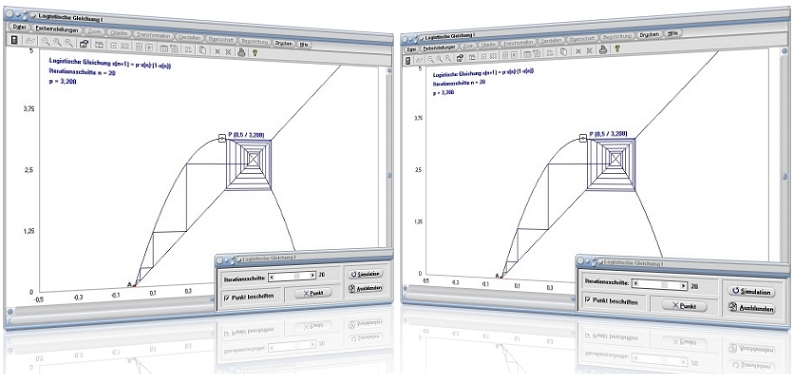Click the first X delete icon in right window toolbar

(578, 51)
